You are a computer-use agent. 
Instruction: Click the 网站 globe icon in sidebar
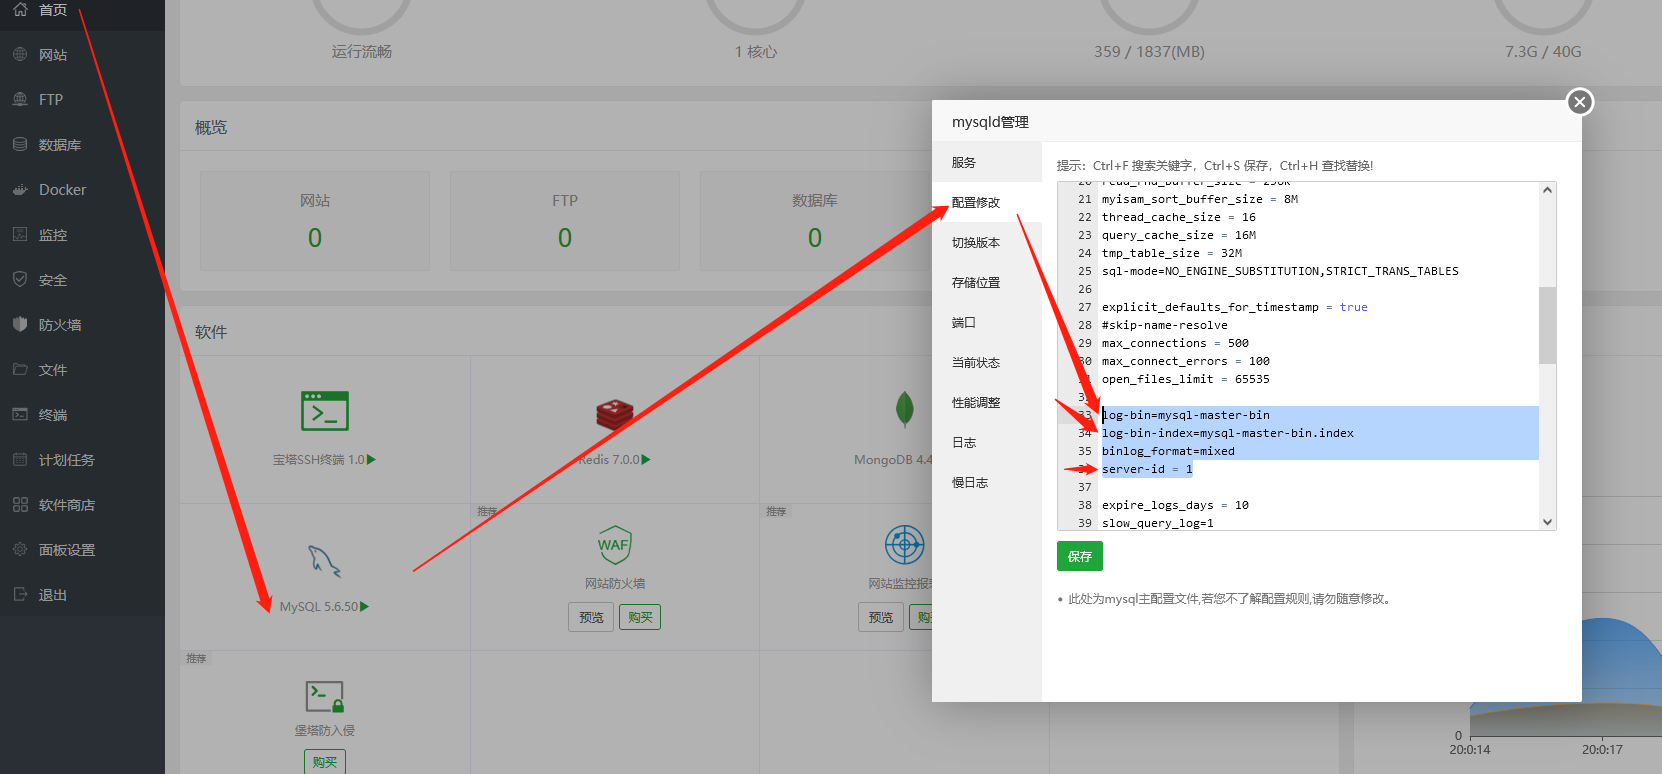tap(20, 54)
